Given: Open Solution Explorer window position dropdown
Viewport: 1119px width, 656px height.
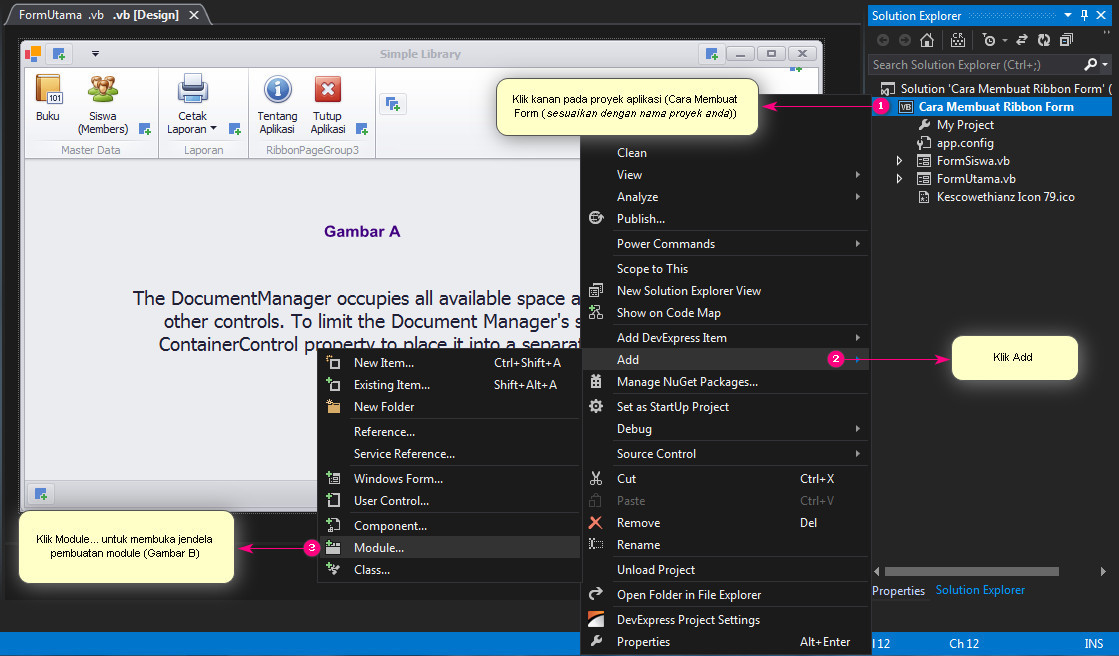Looking at the screenshot, I should 1068,15.
